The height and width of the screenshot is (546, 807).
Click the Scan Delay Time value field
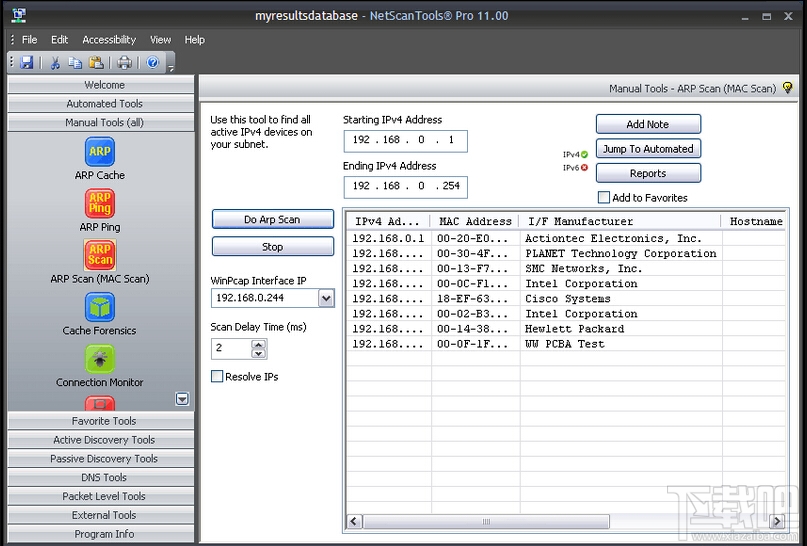click(x=231, y=348)
